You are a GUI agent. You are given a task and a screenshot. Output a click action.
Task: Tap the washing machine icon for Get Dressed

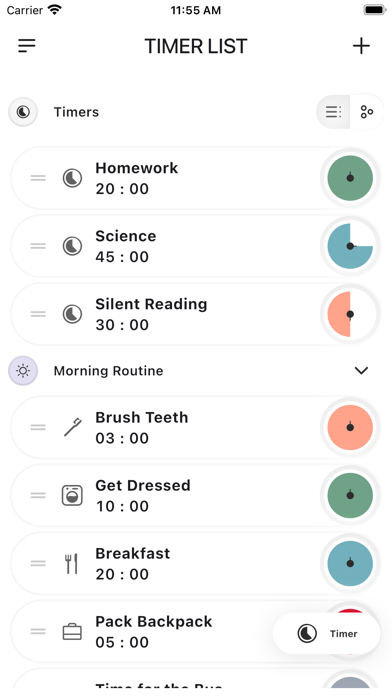click(x=72, y=495)
